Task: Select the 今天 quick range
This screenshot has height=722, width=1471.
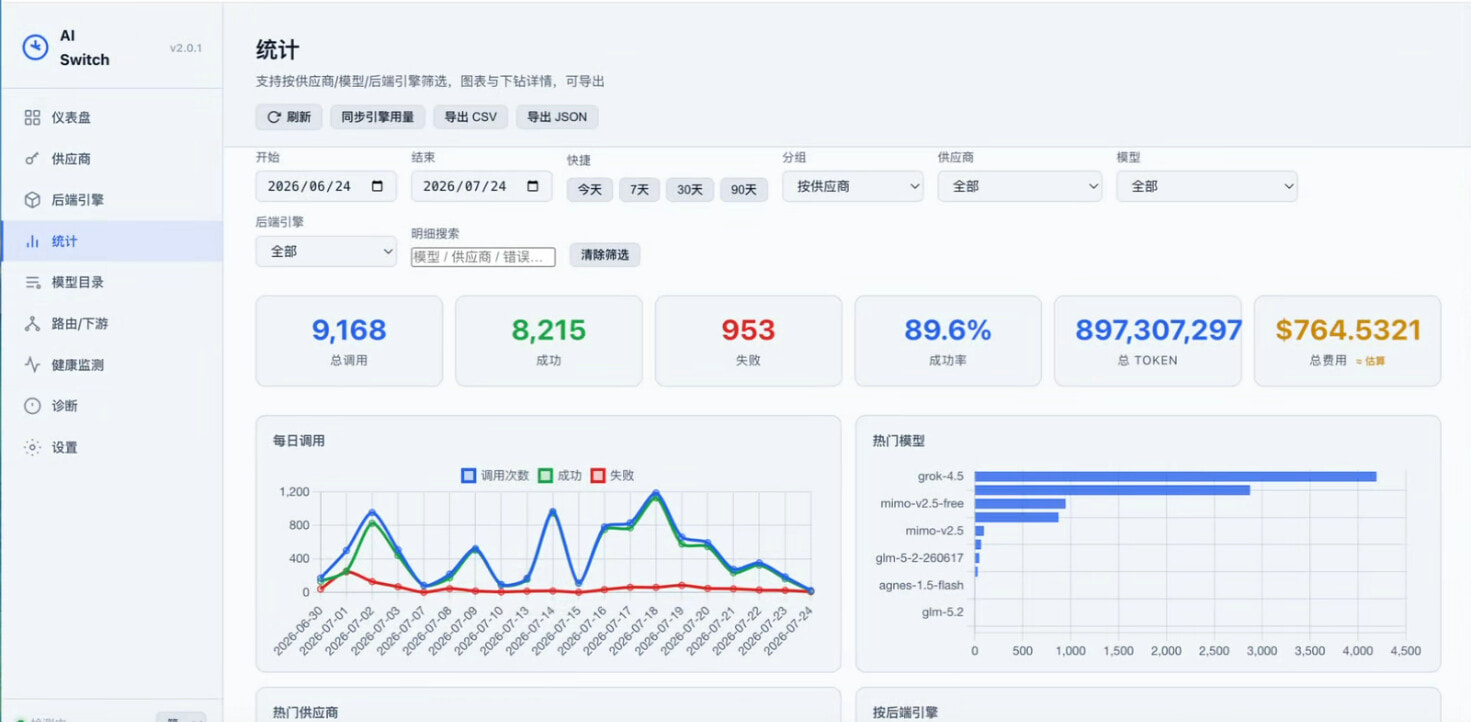Action: click(590, 189)
